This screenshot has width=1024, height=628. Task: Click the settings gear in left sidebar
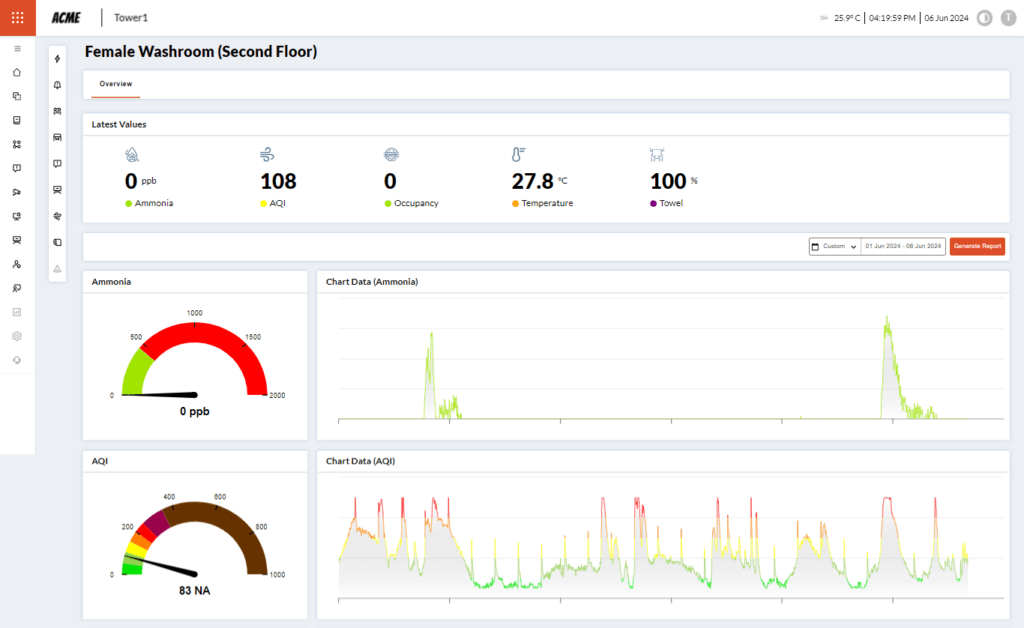click(x=17, y=336)
